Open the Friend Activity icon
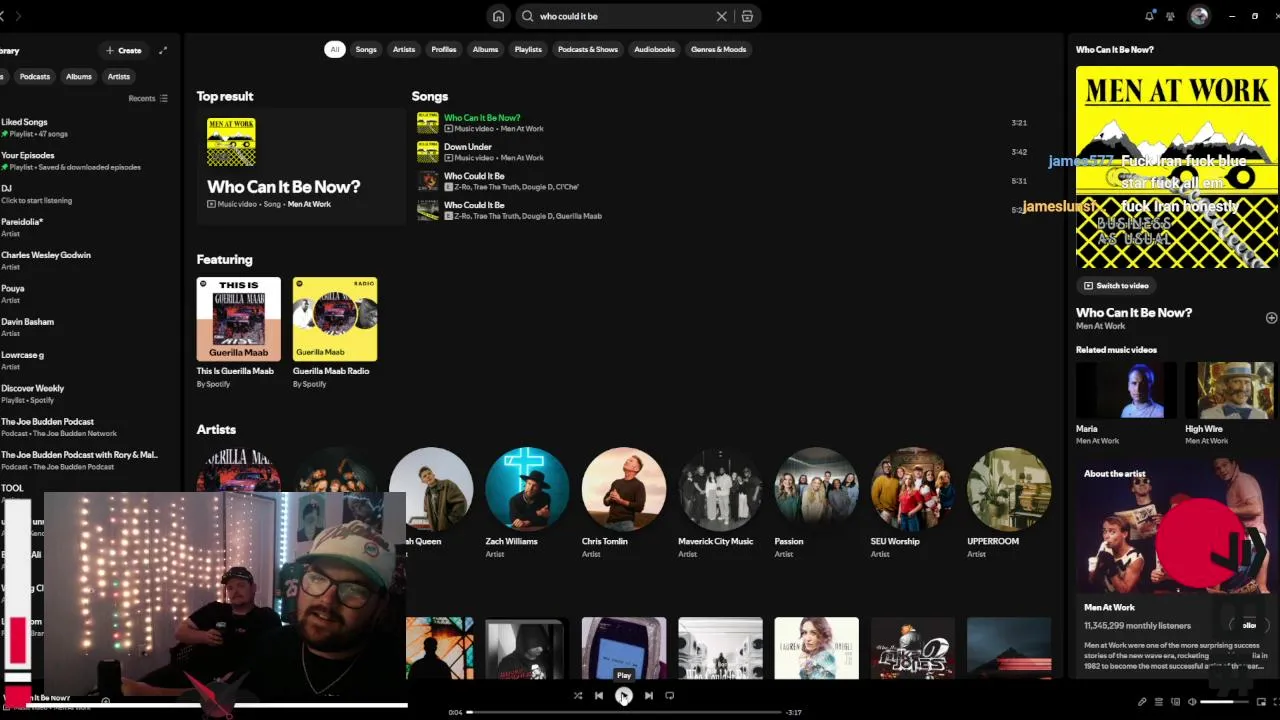This screenshot has width=1280, height=720. tap(1170, 16)
